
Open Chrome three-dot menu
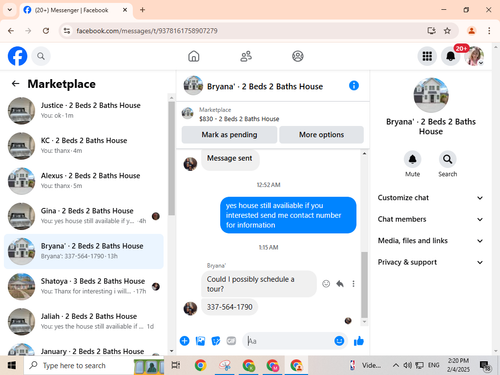coord(489,31)
